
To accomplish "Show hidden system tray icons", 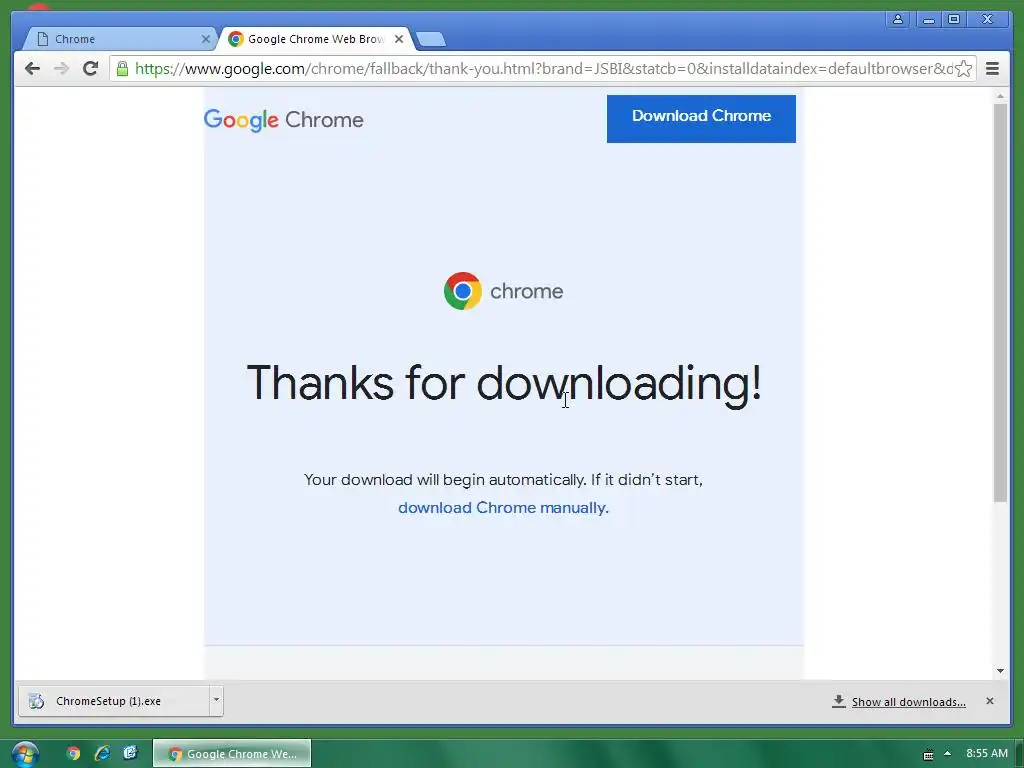I will 948,754.
